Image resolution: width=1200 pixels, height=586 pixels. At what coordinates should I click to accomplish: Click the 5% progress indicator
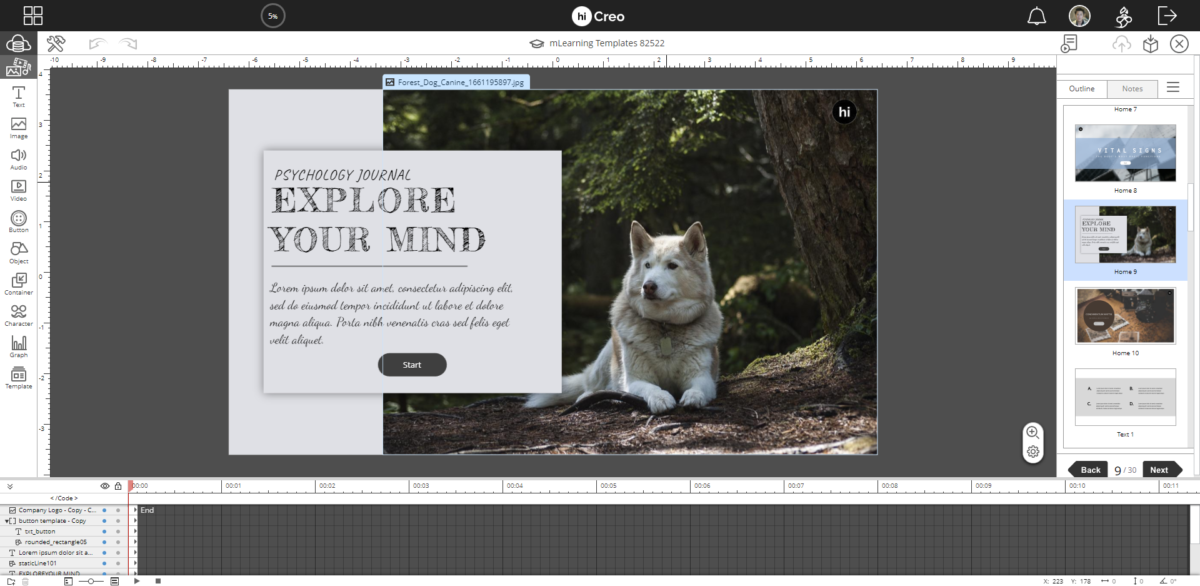[272, 16]
